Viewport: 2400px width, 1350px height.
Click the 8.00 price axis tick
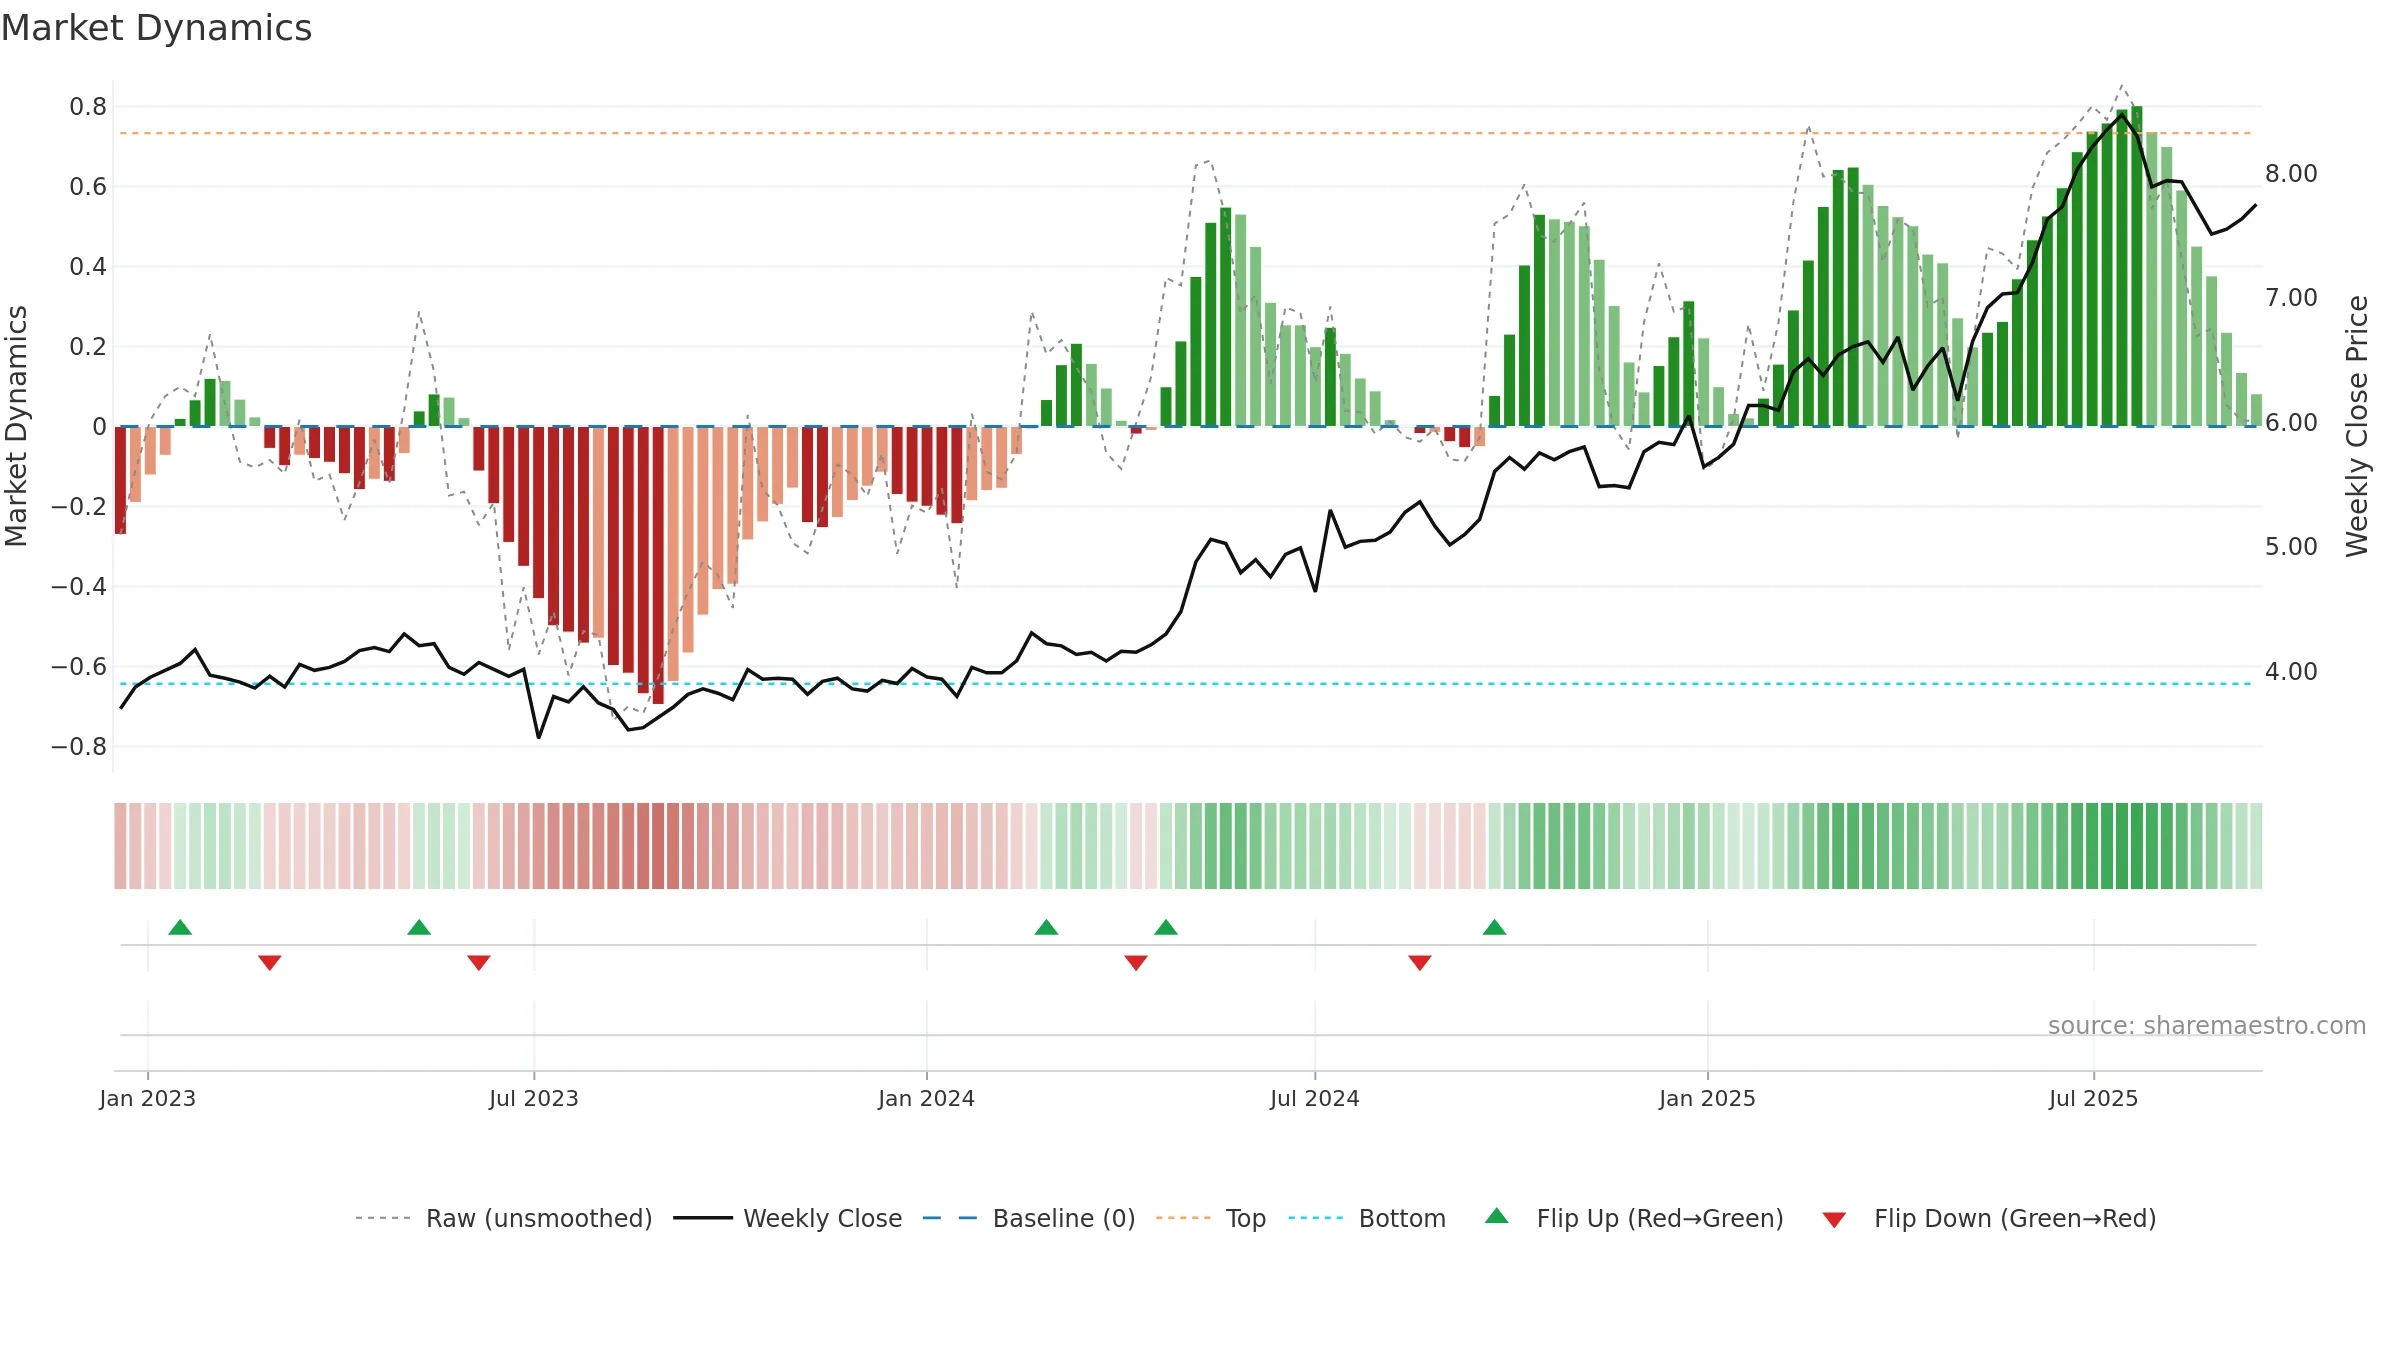[2291, 174]
